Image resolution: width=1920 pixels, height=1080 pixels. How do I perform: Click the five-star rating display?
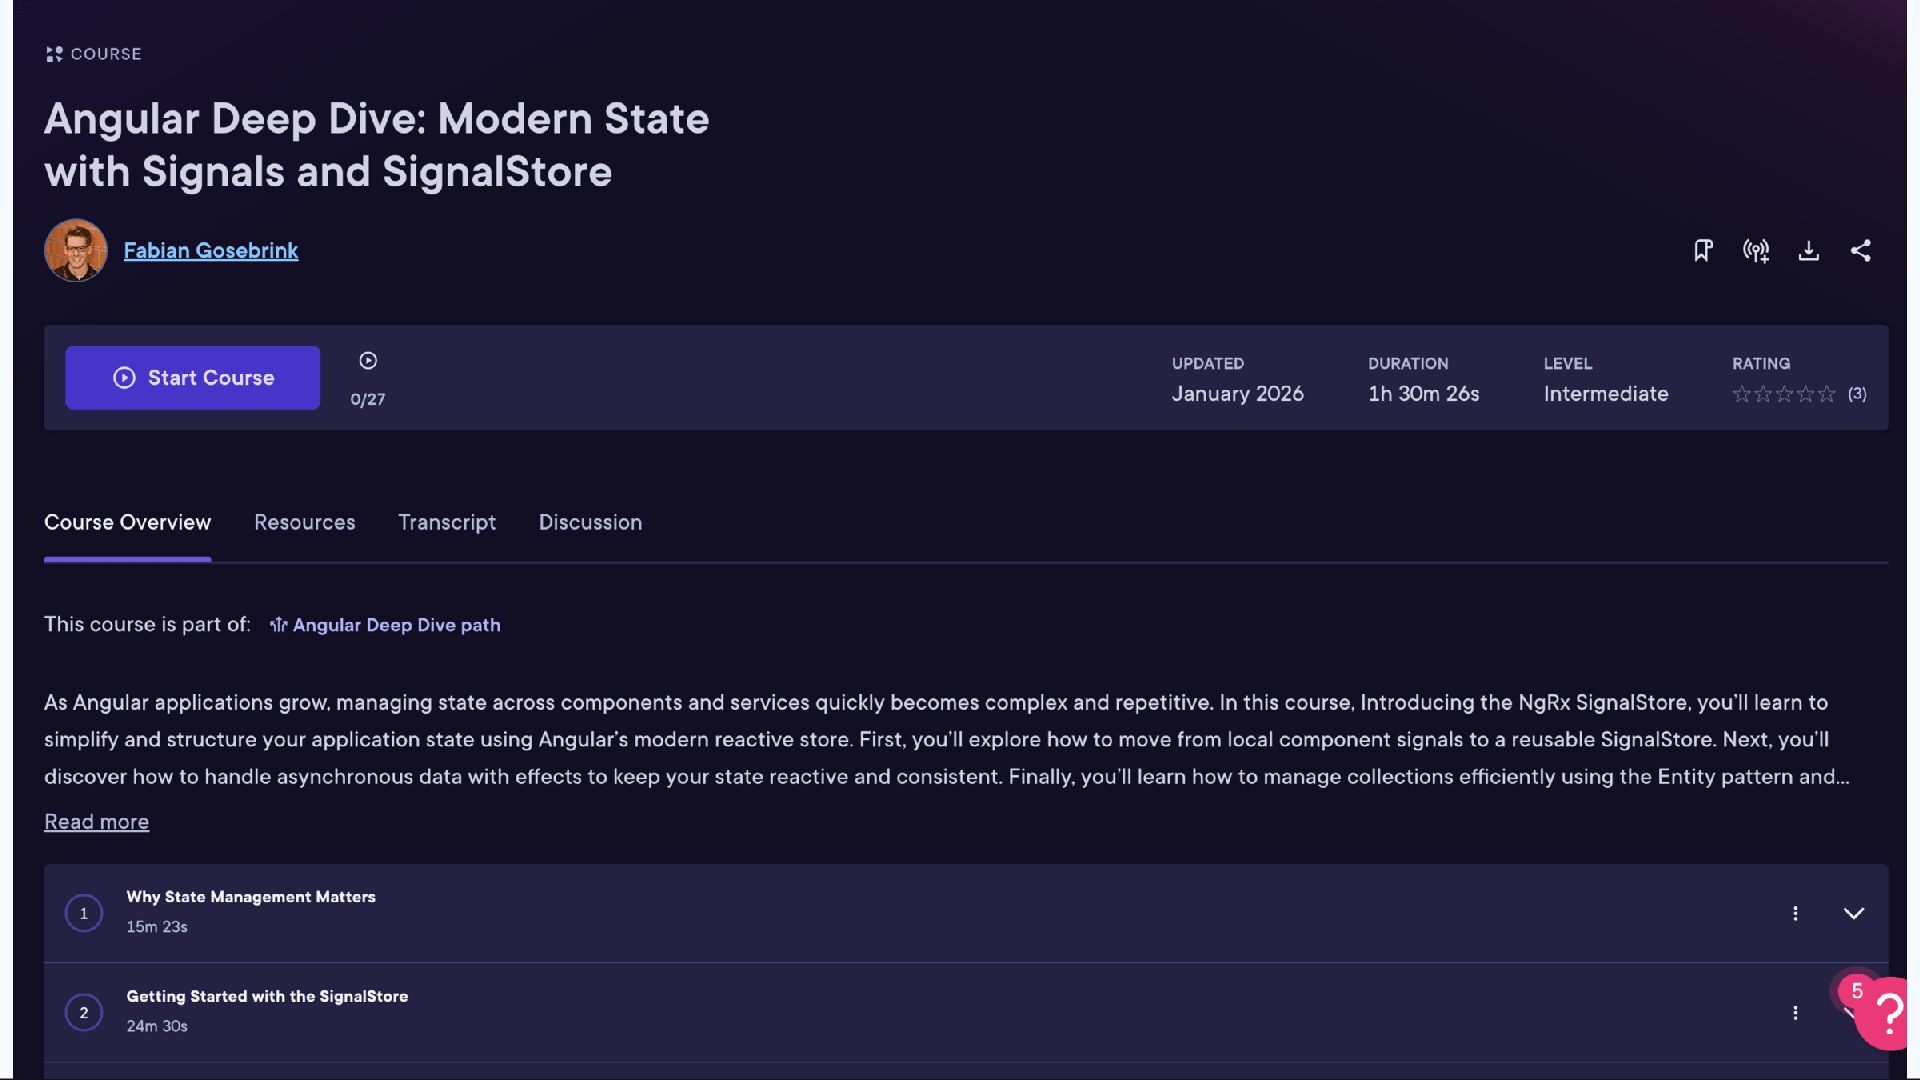pos(1784,394)
